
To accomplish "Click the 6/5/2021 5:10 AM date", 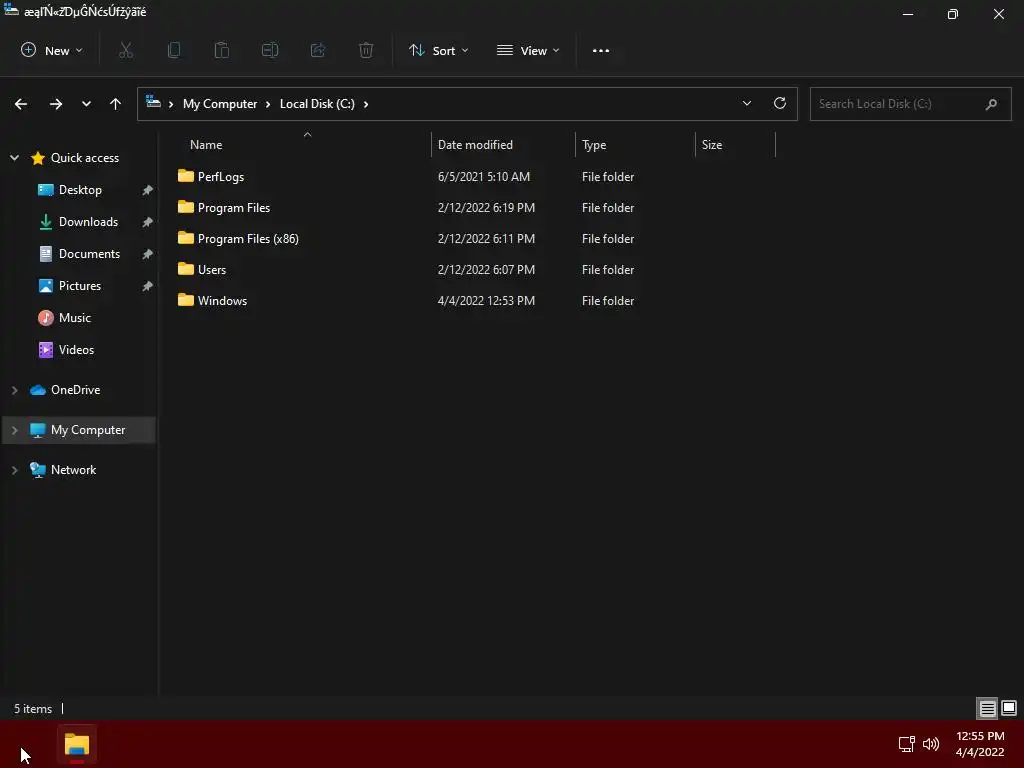I will click(484, 177).
